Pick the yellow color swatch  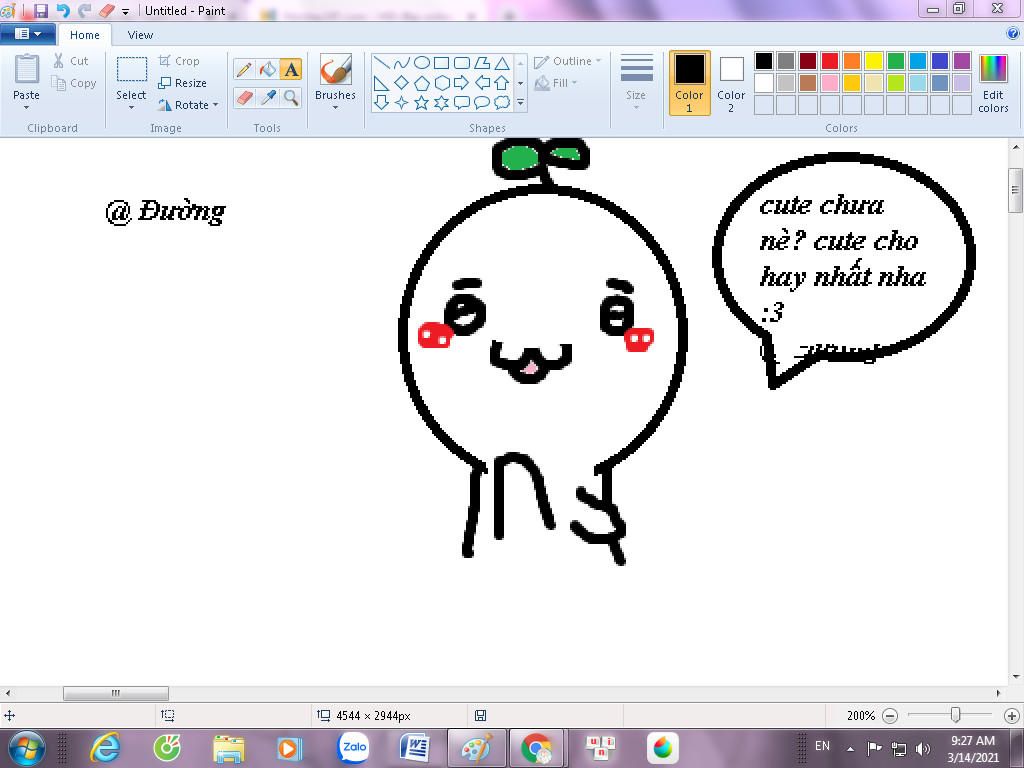874,61
